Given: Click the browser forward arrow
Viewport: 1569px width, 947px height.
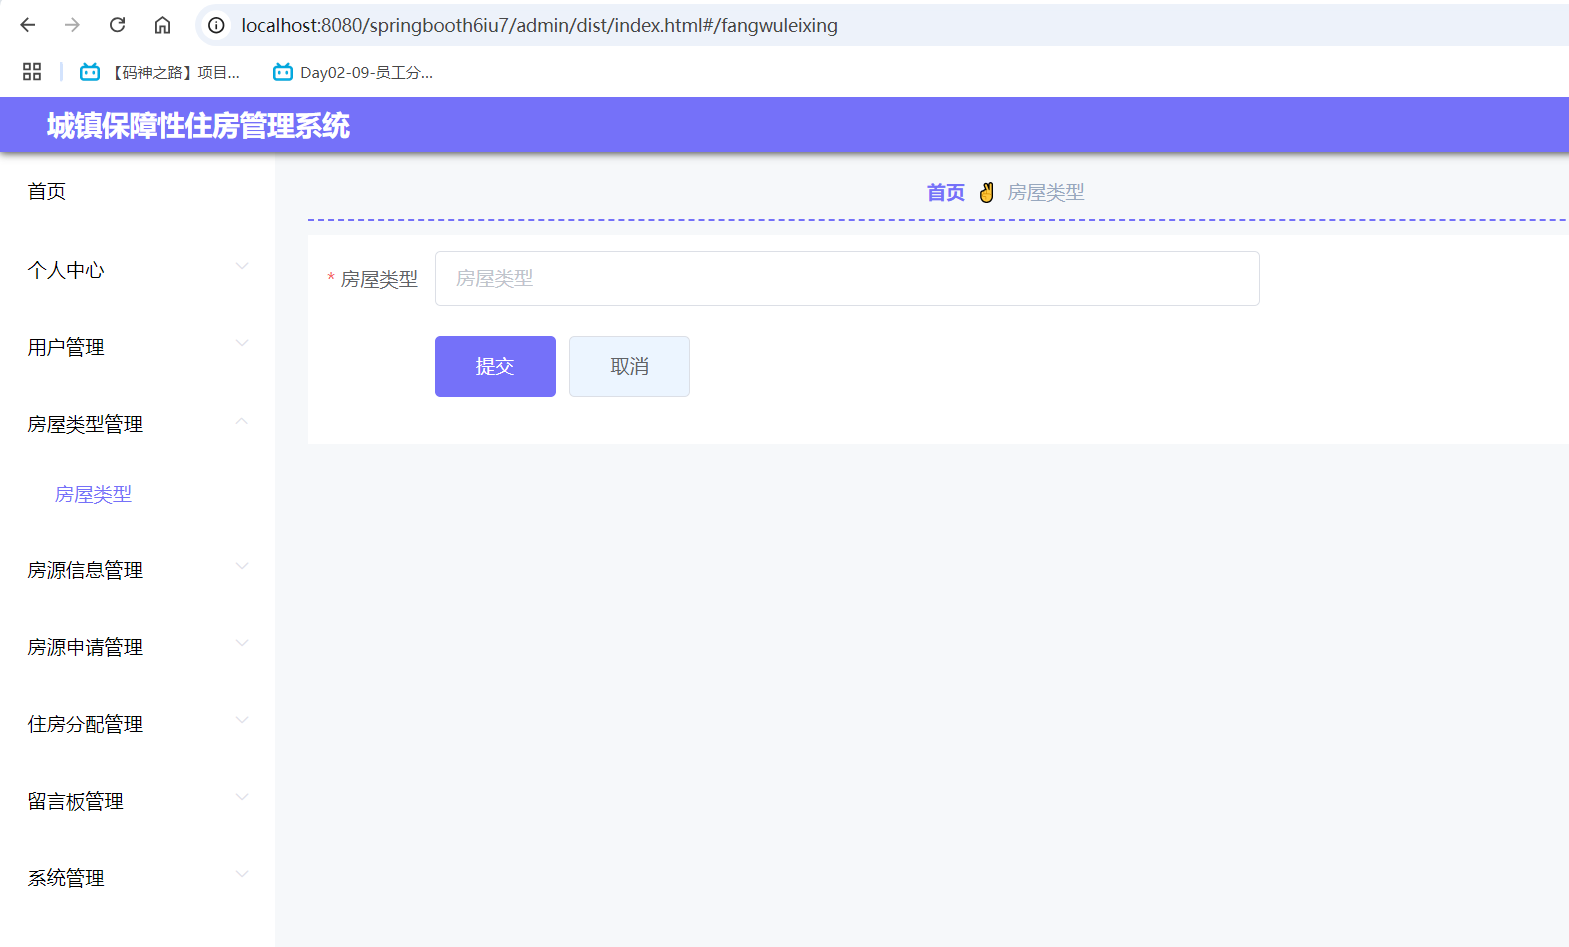Looking at the screenshot, I should (x=72, y=25).
